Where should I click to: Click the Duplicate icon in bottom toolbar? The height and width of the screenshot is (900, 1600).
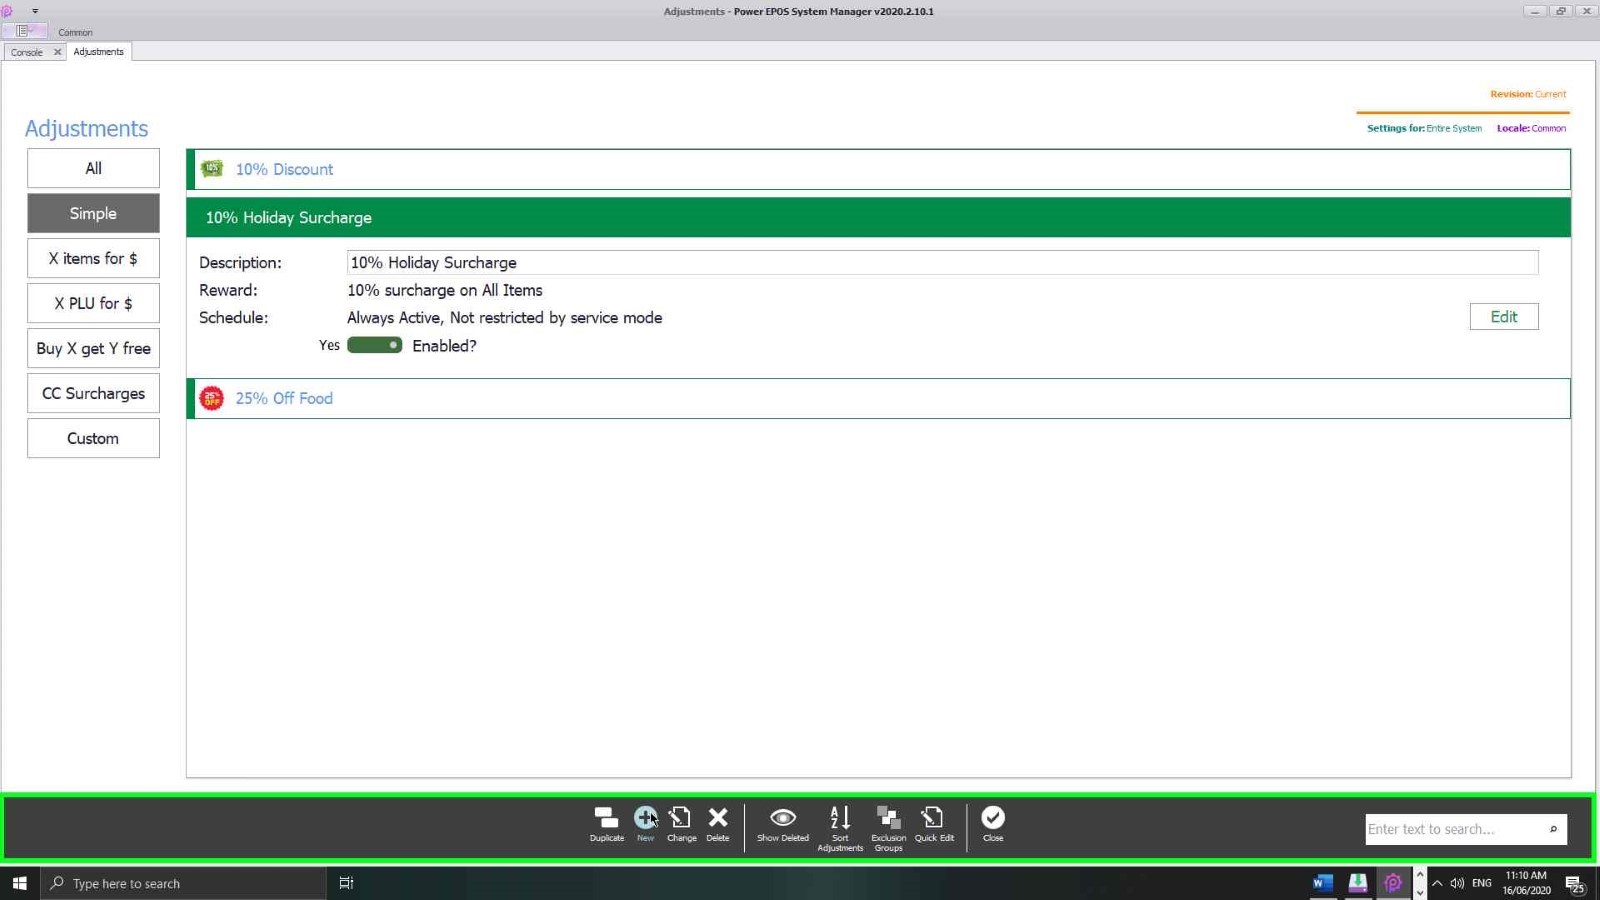(606, 818)
